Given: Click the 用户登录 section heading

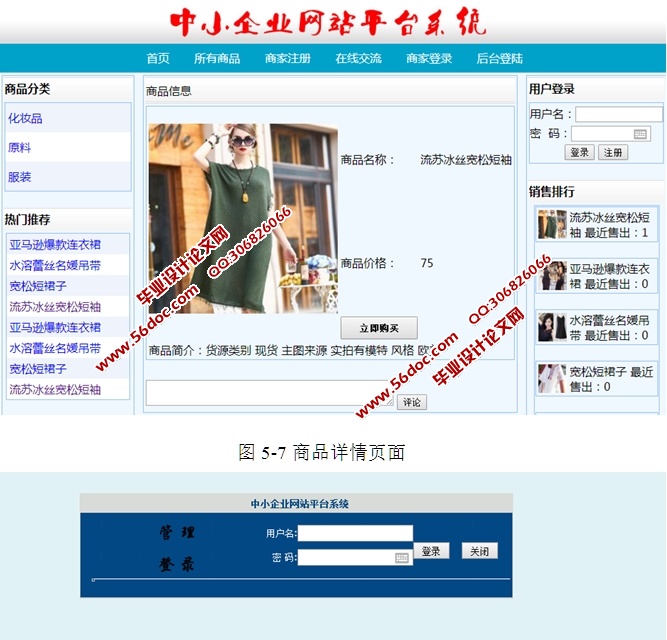Looking at the screenshot, I should (552, 89).
